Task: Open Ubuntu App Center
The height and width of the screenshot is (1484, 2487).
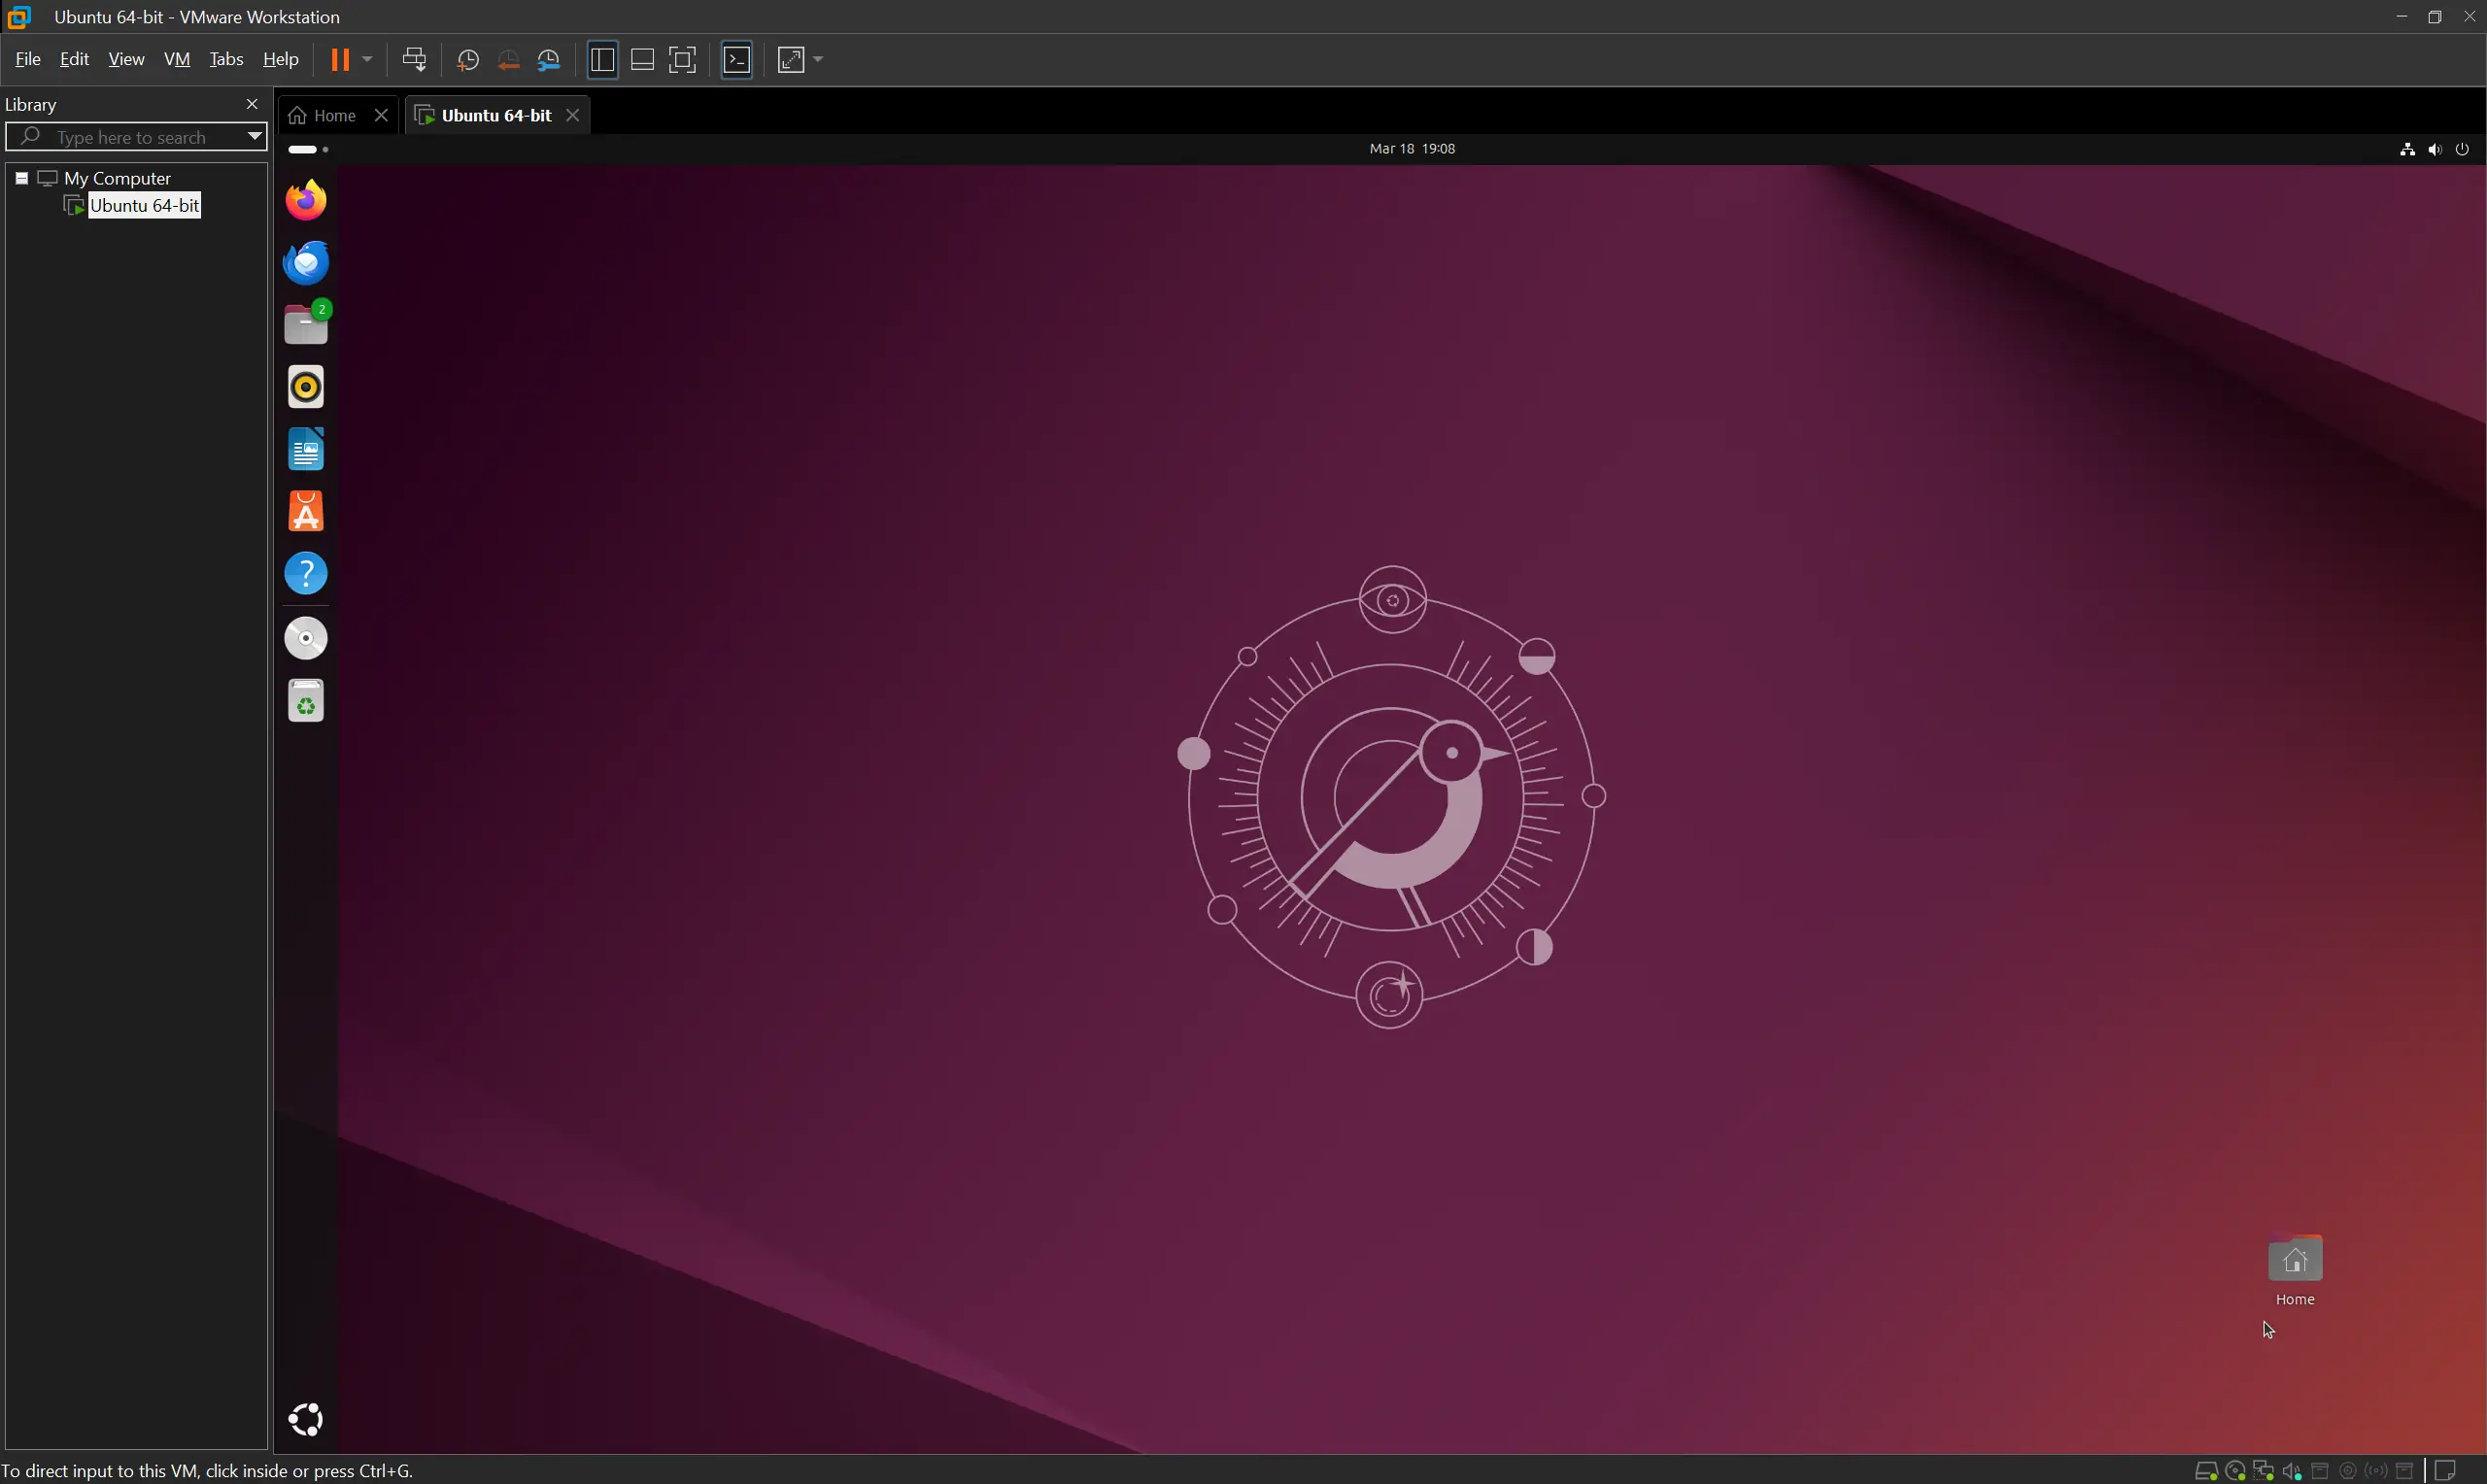Action: pos(305,511)
